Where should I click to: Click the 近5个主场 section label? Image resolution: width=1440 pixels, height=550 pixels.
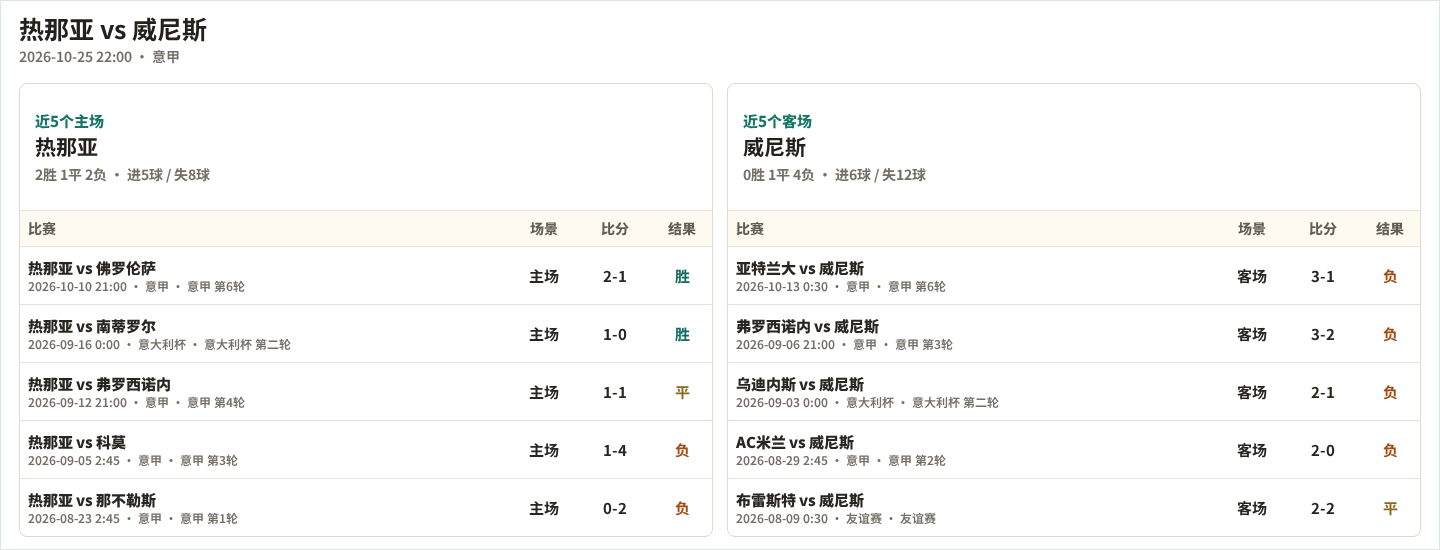tap(69, 121)
